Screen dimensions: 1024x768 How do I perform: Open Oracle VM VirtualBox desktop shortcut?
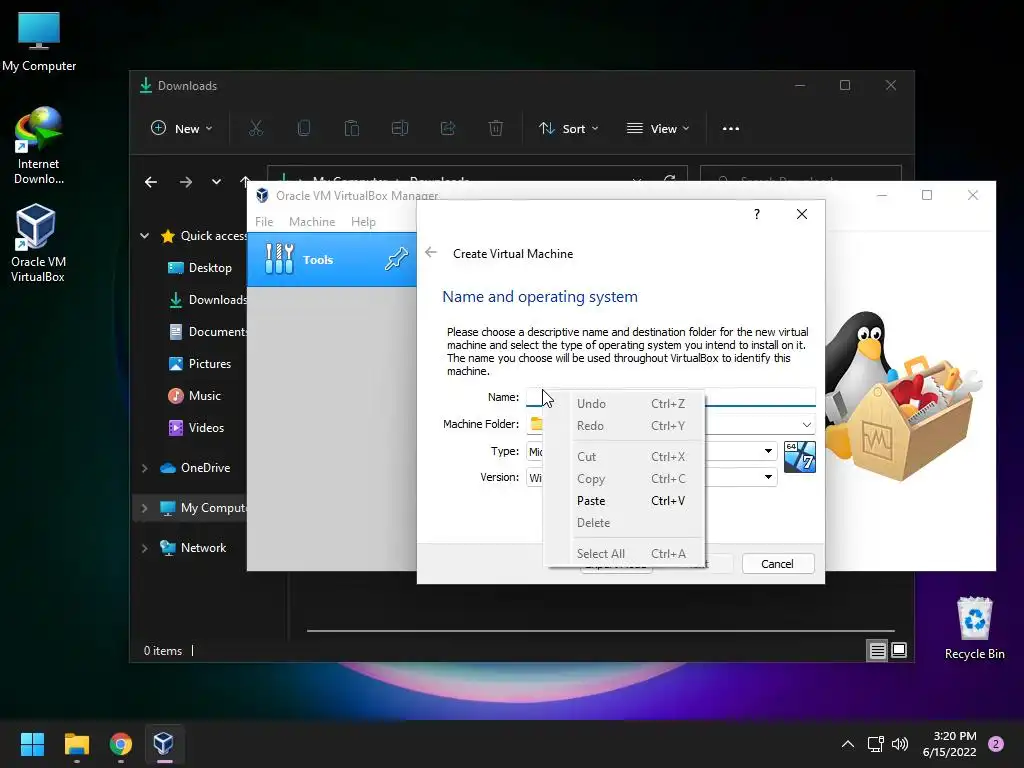(x=38, y=243)
